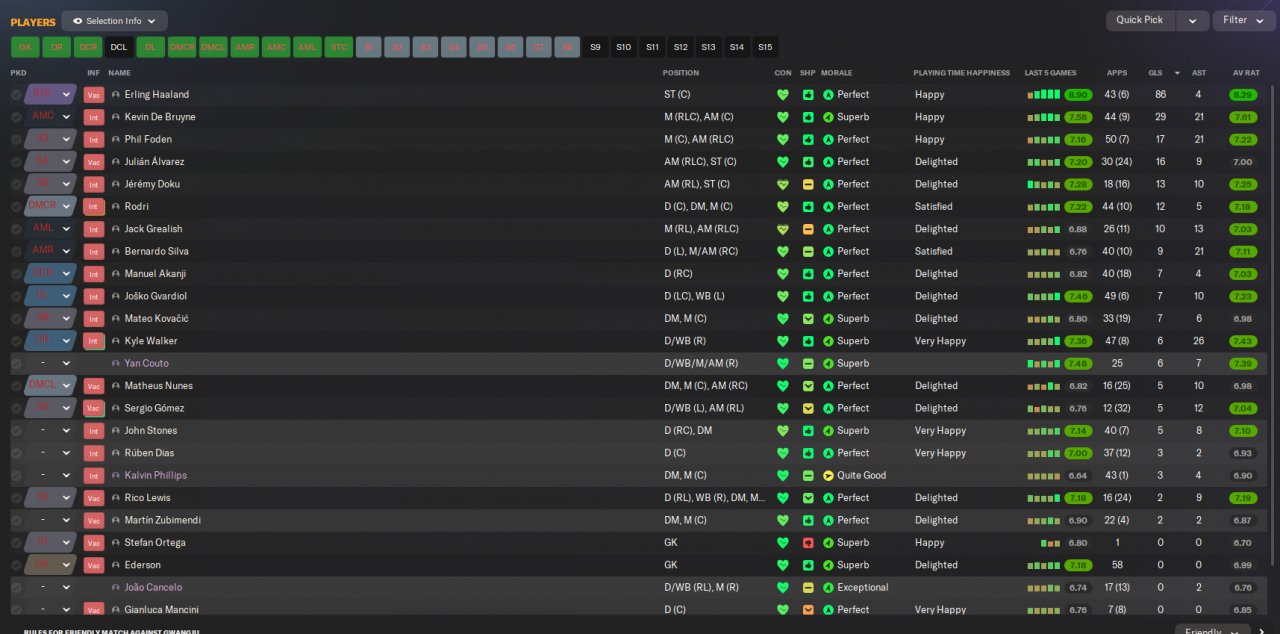The height and width of the screenshot is (634, 1280).
Task: Click Sergio Gómez's Vac status icon
Action: pos(94,408)
